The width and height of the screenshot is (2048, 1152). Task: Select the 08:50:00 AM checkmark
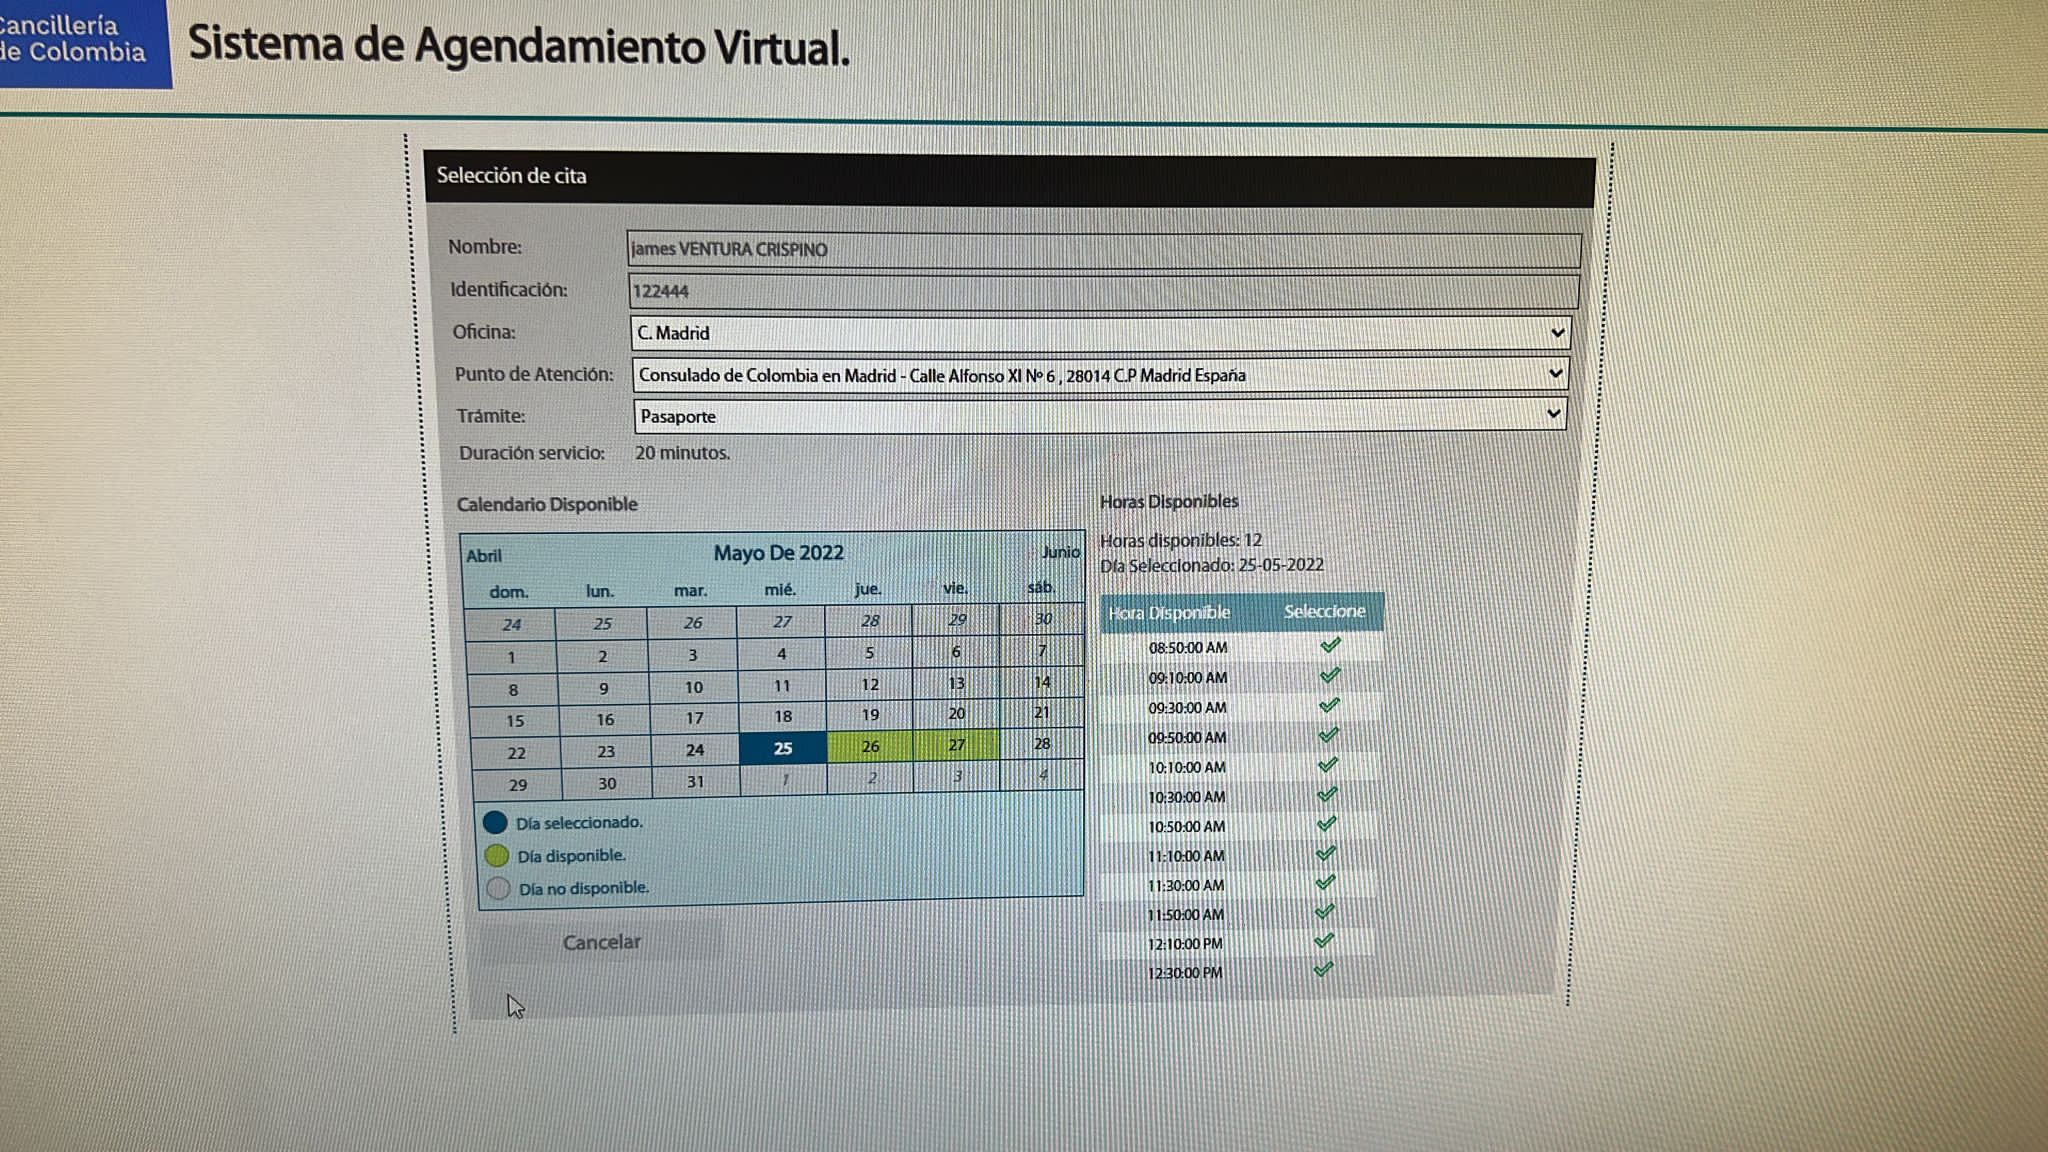(x=1330, y=646)
